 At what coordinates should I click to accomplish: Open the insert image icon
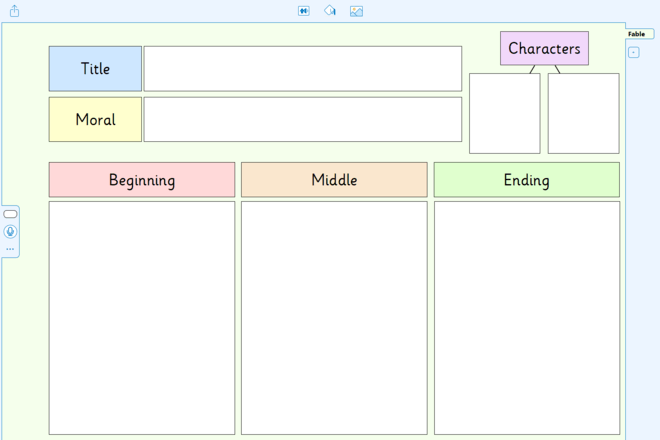(x=356, y=11)
